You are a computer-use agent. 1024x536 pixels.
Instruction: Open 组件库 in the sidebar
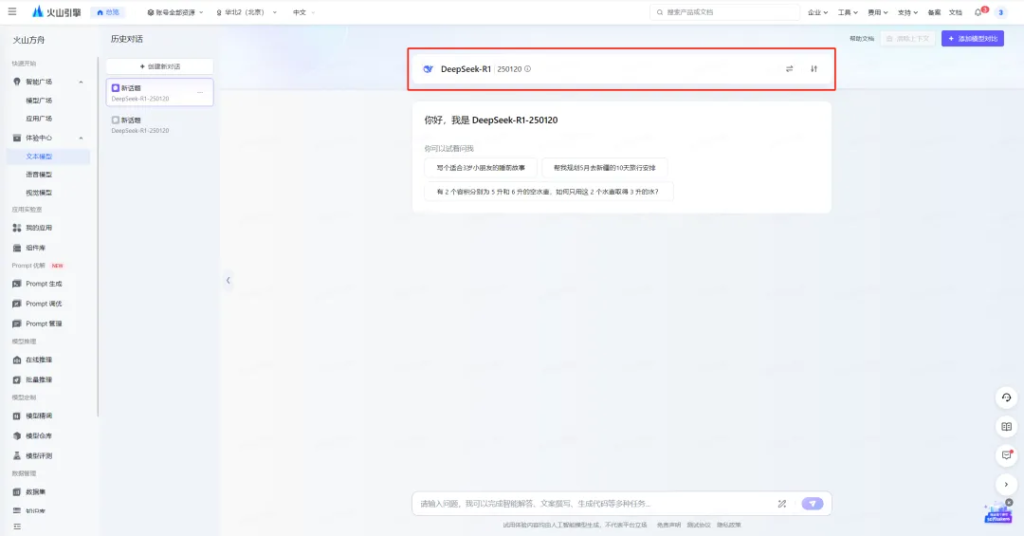36,247
